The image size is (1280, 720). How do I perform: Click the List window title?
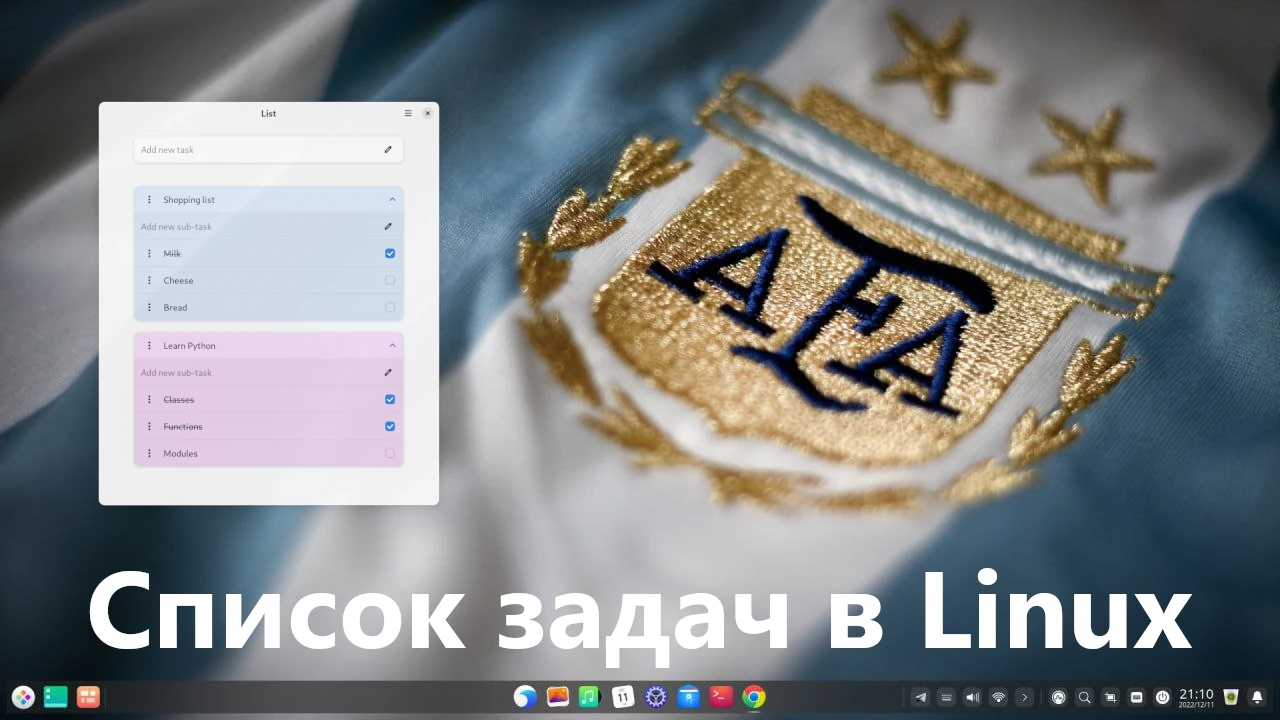268,114
